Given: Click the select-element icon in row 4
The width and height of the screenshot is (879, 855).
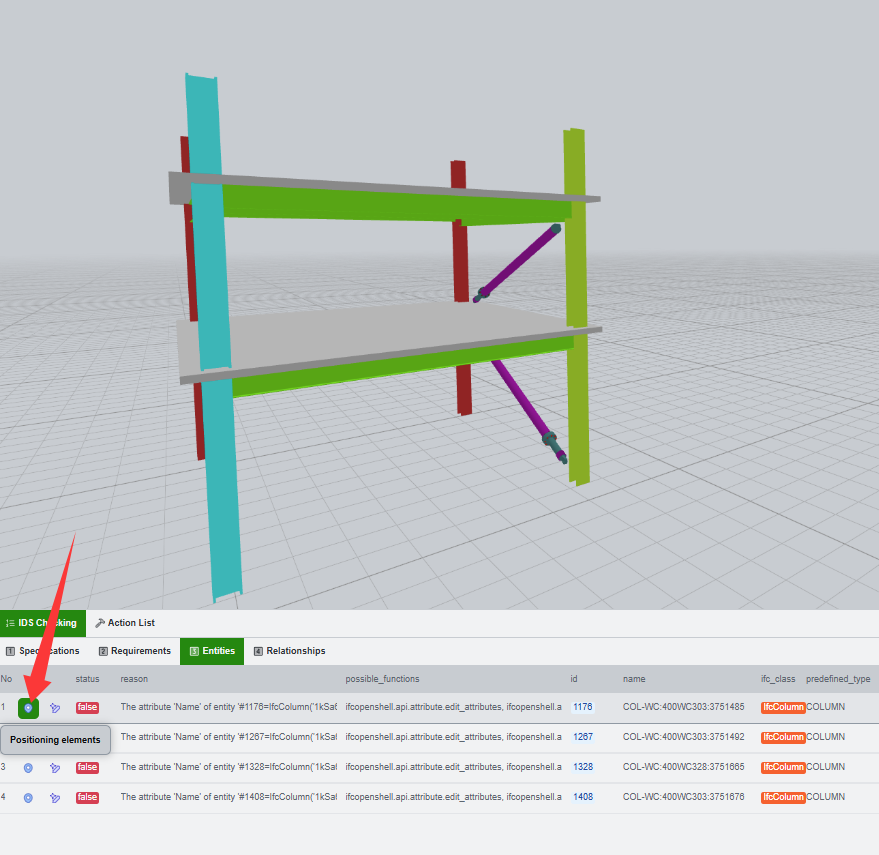Looking at the screenshot, I should [55, 797].
